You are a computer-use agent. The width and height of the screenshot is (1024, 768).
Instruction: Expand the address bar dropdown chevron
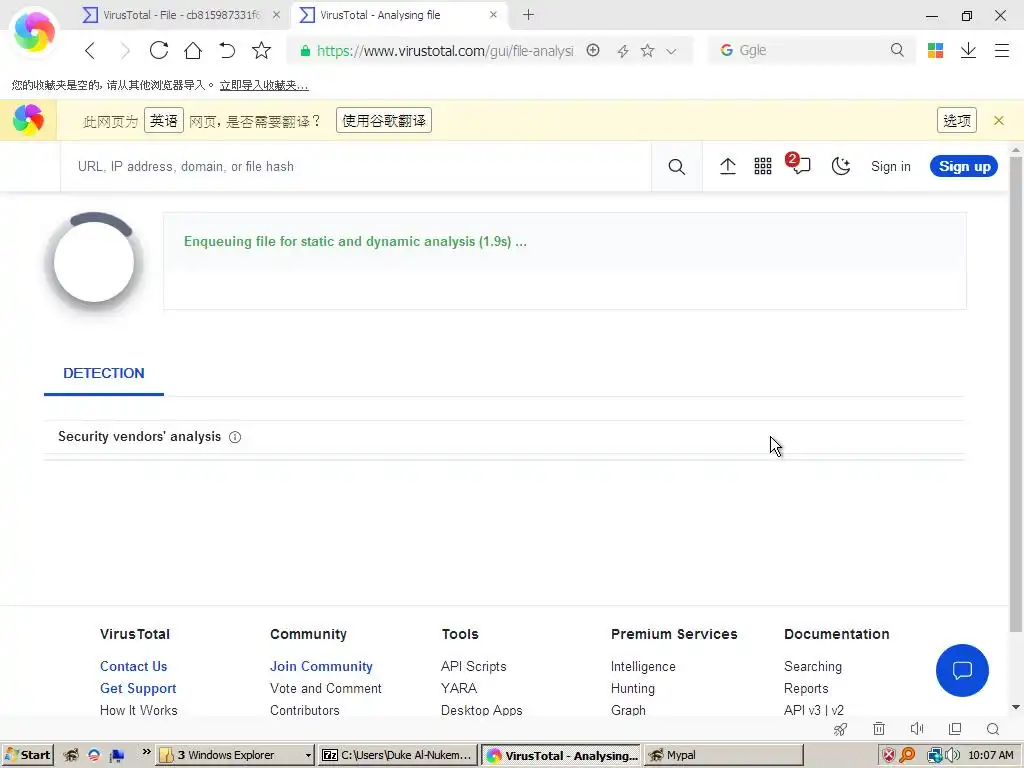(x=671, y=51)
